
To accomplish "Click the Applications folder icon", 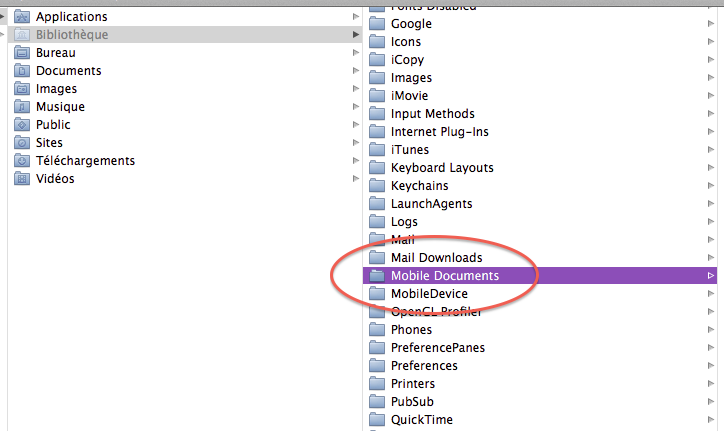I will (x=22, y=17).
